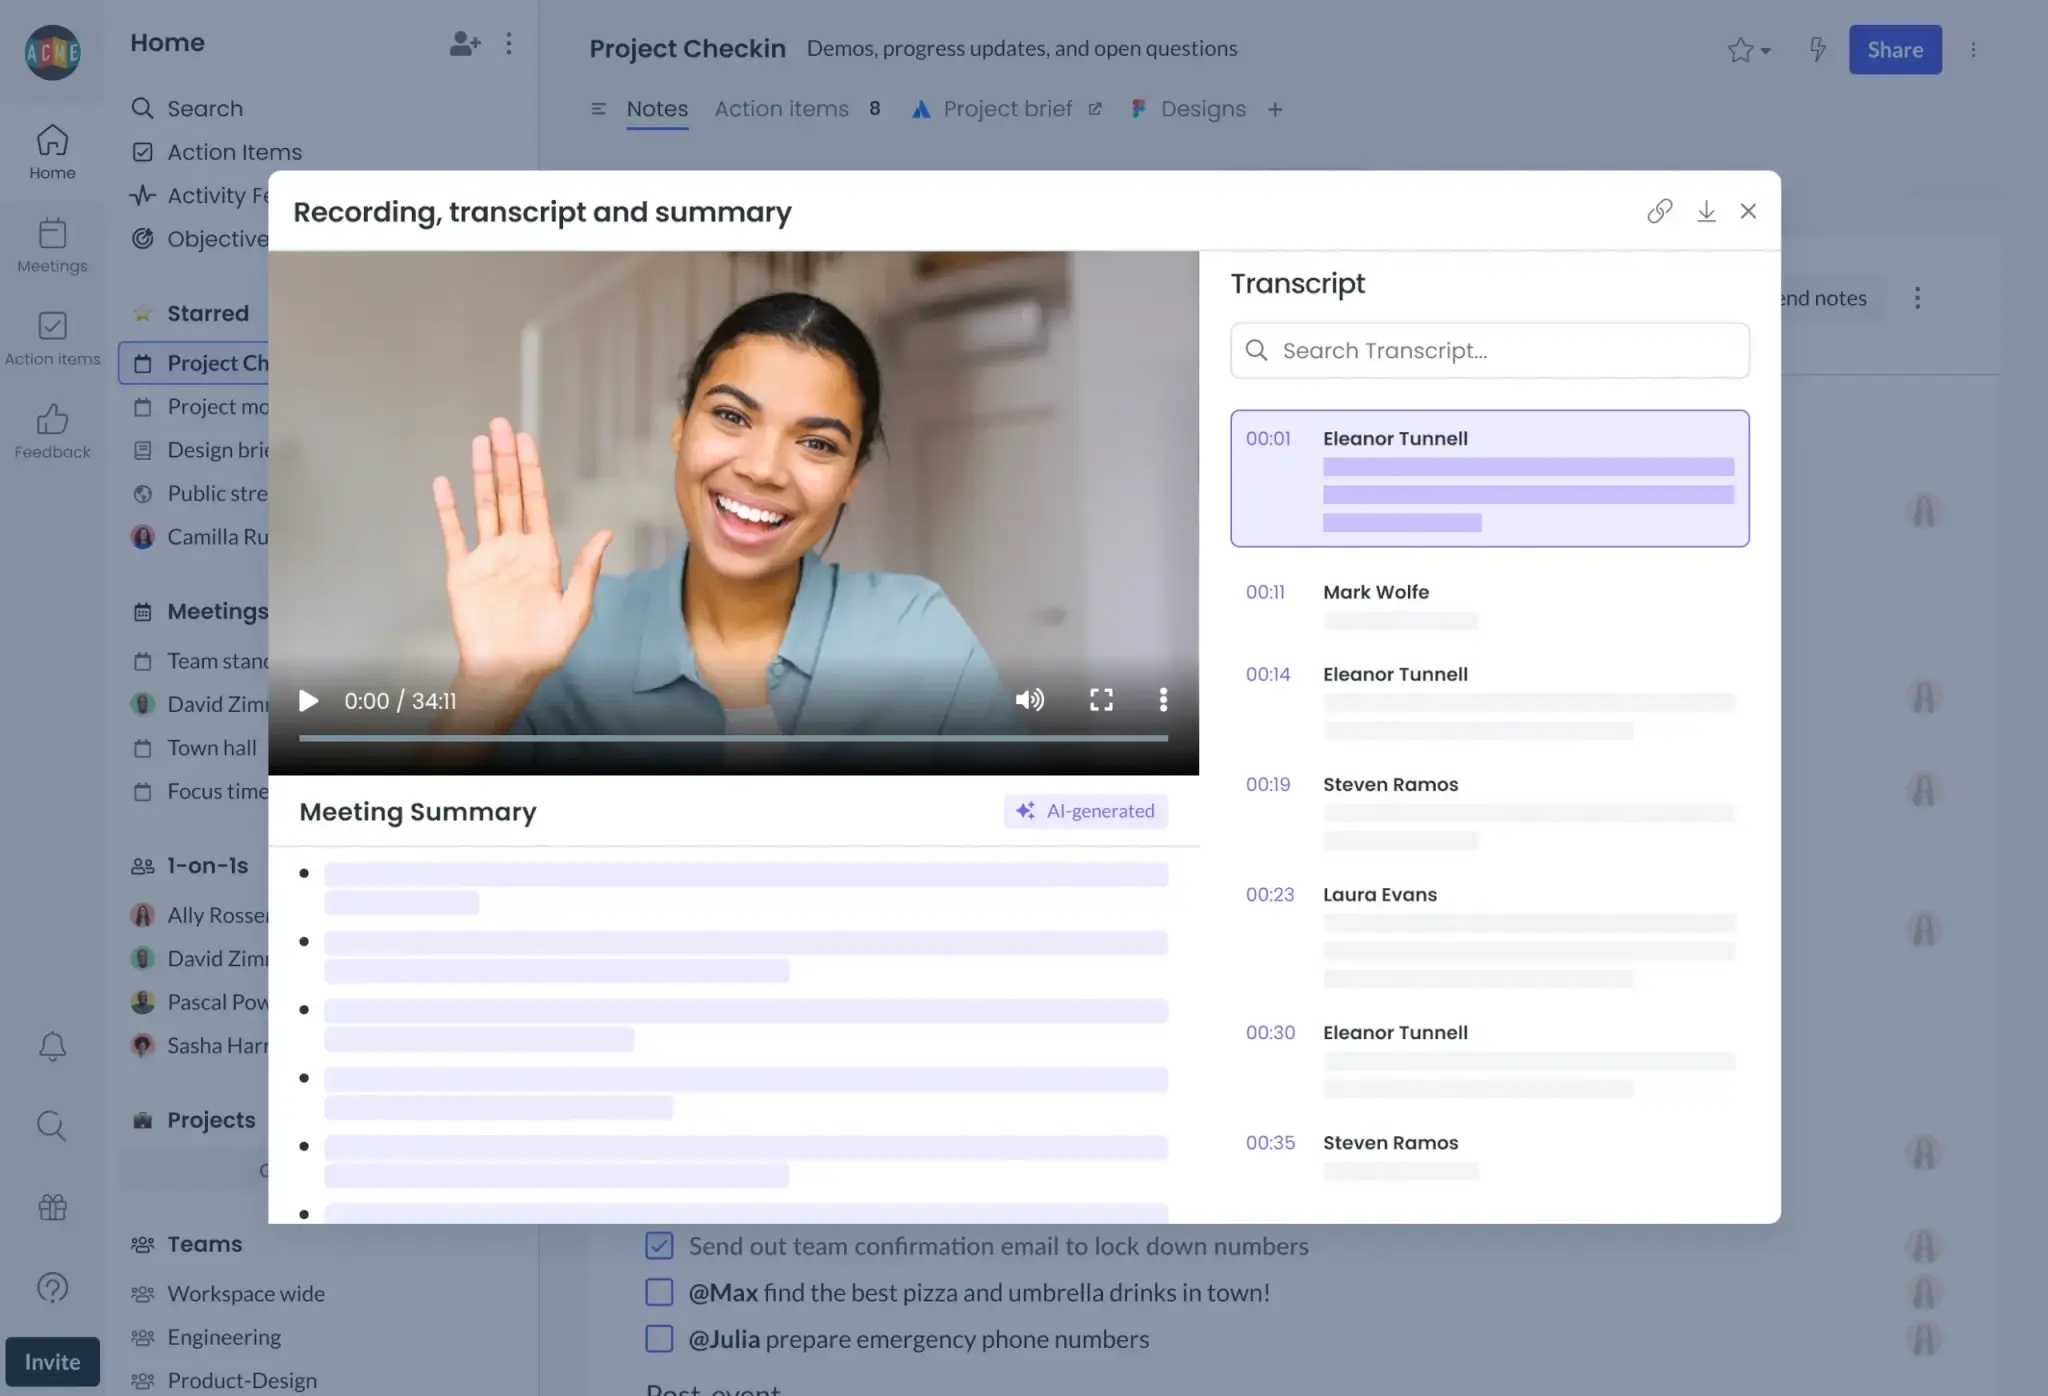Open notifications bell in left rail

point(52,1046)
